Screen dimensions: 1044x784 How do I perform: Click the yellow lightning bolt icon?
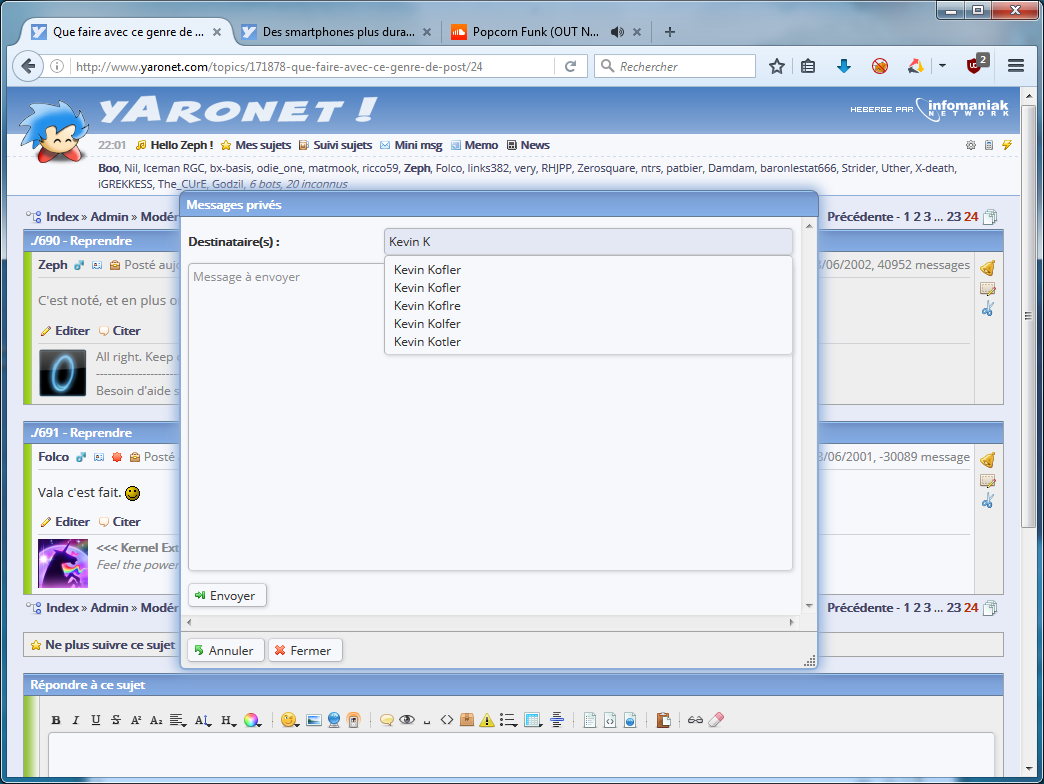tap(1007, 145)
